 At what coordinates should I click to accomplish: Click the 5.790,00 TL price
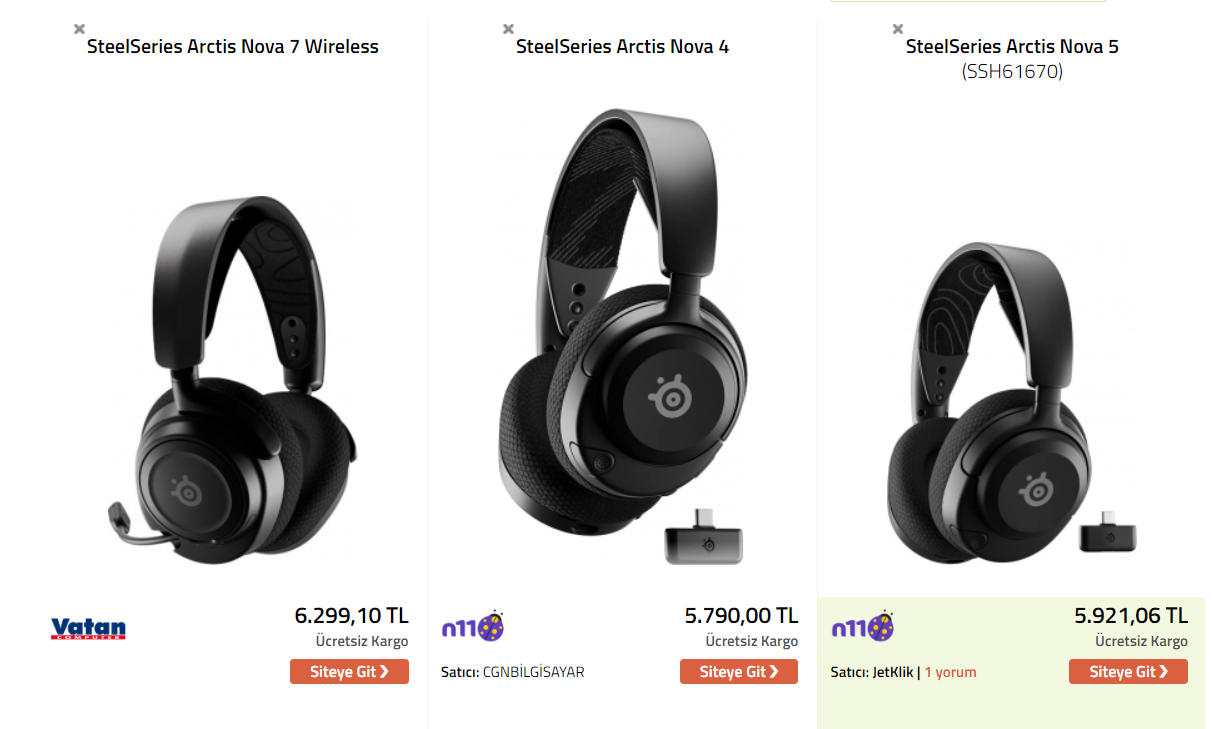pyautogui.click(x=741, y=615)
